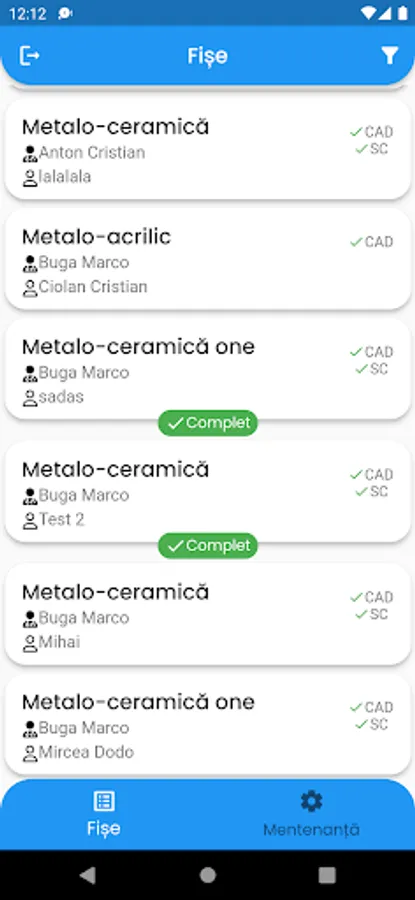Open the Metalo-ceramică card for lalalala
415x900 pixels.
[208, 149]
